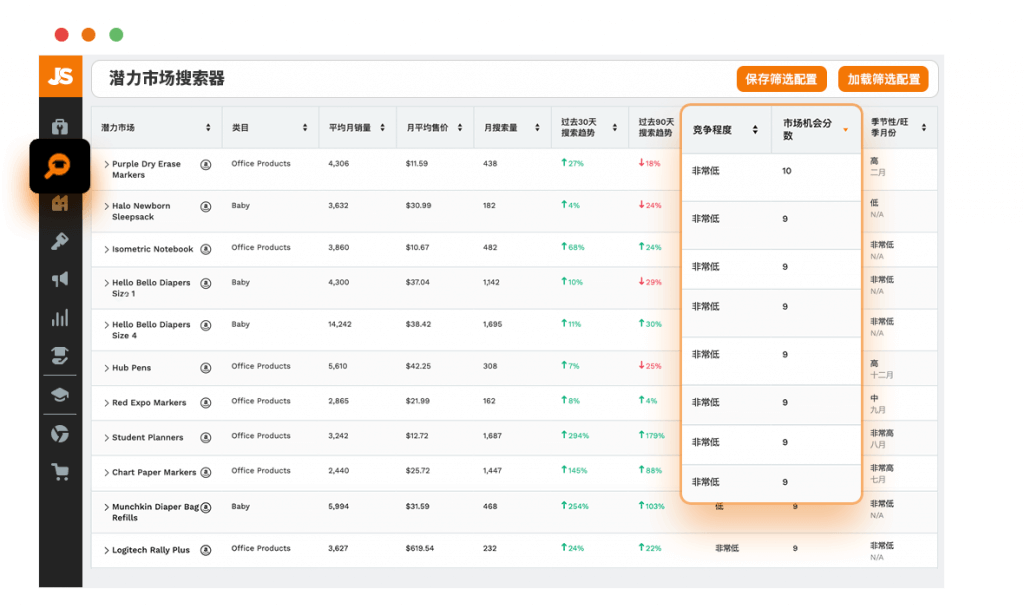
Task: Click the 过去90天搜索趋势 column header
Action: coord(656,127)
